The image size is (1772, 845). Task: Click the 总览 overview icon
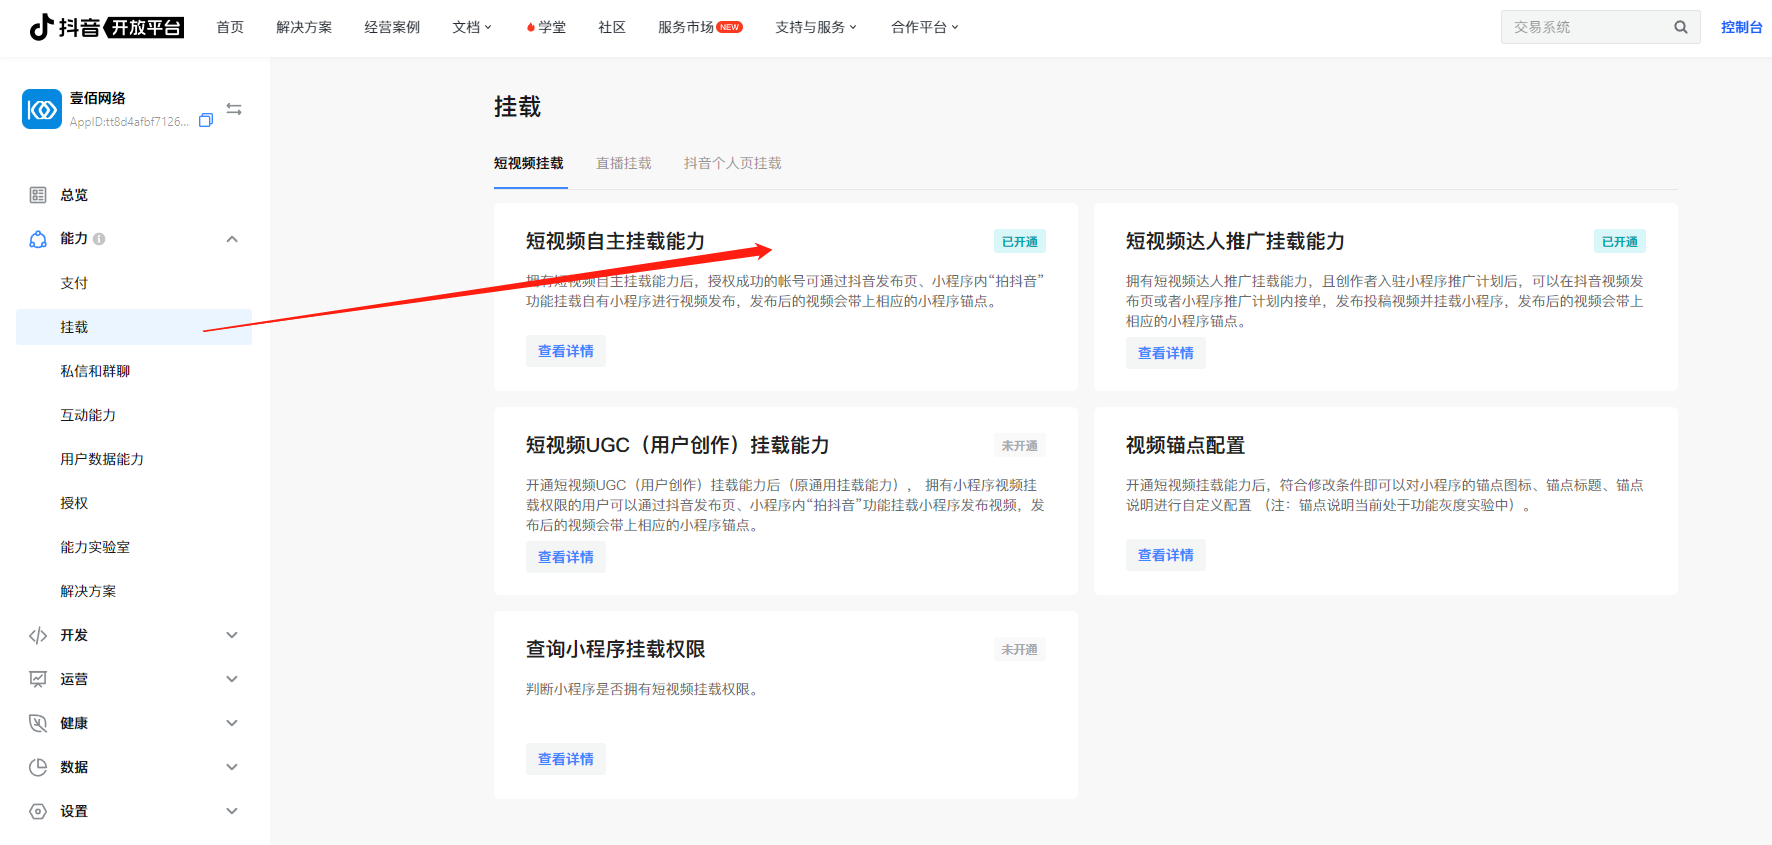38,195
